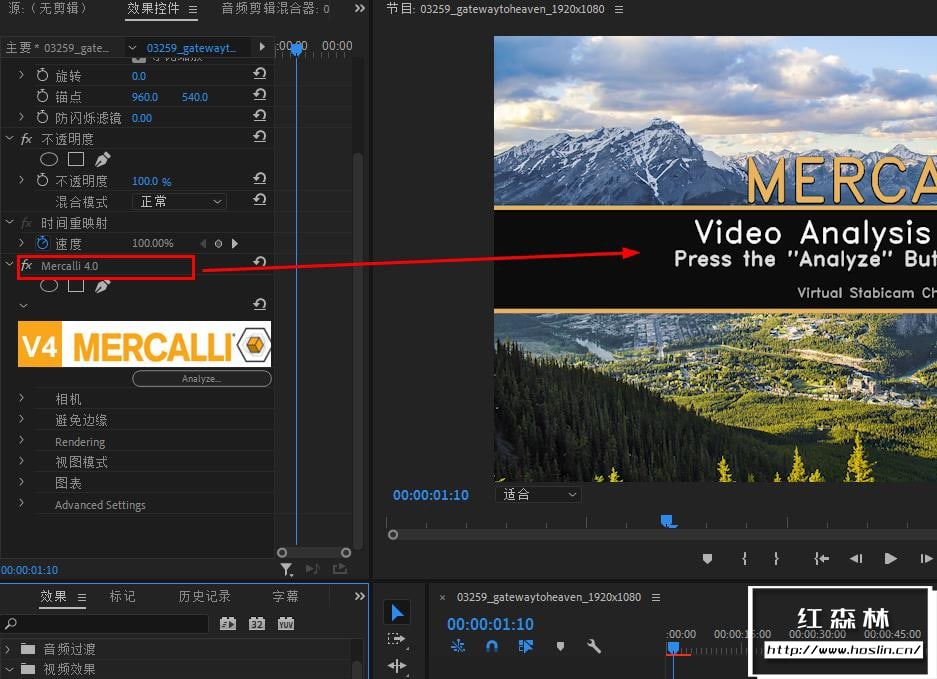Go to in point in program monitor
Screen dimensions: 937x679
tap(822, 559)
